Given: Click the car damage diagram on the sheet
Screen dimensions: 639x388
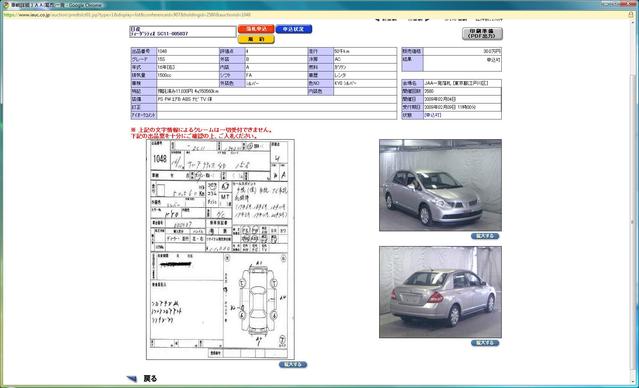Looking at the screenshot, I should pos(256,300).
